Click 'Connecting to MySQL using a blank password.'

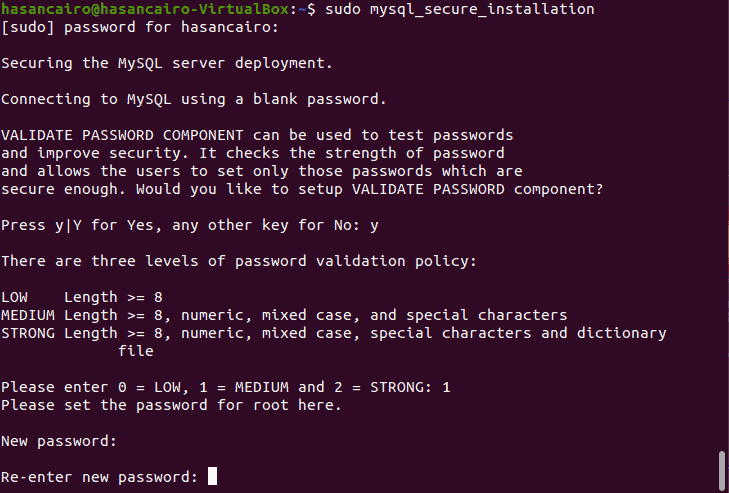[194, 100]
